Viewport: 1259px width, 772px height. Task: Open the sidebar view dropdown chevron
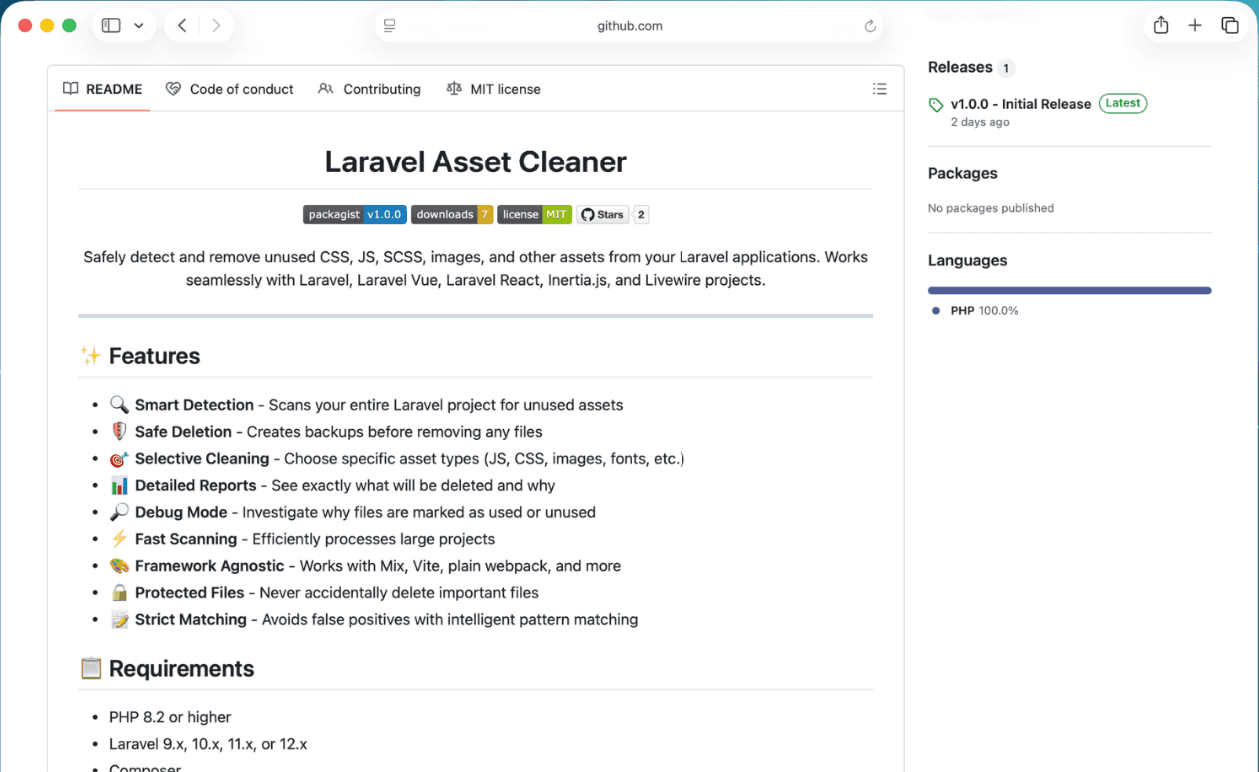[139, 25]
